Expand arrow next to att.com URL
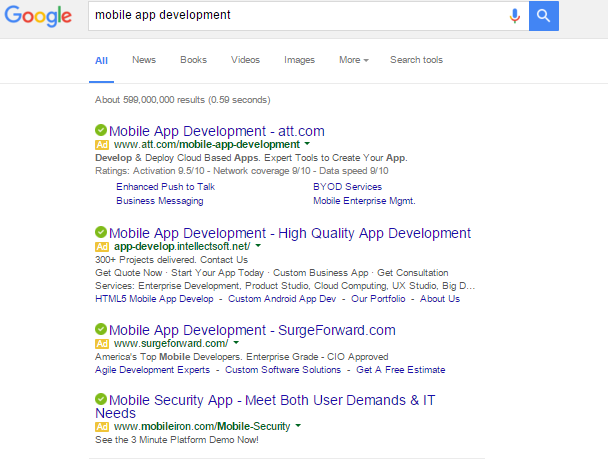The width and height of the screenshot is (608, 464). [307, 145]
